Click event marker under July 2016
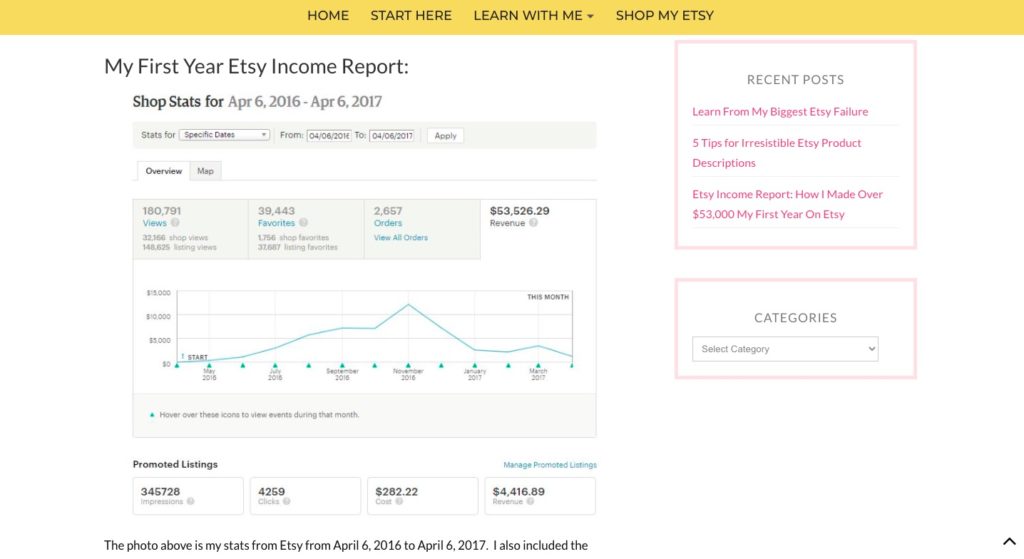Image resolution: width=1024 pixels, height=559 pixels. click(x=275, y=366)
